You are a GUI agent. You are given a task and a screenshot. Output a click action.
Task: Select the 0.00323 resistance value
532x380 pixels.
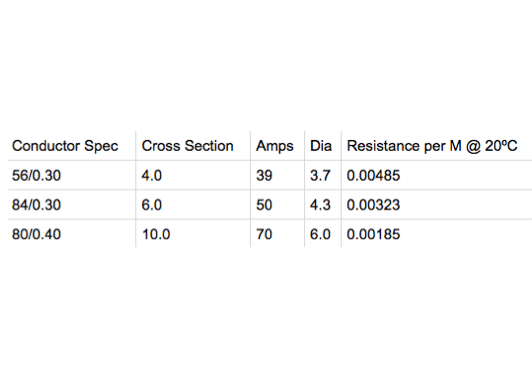tap(373, 205)
